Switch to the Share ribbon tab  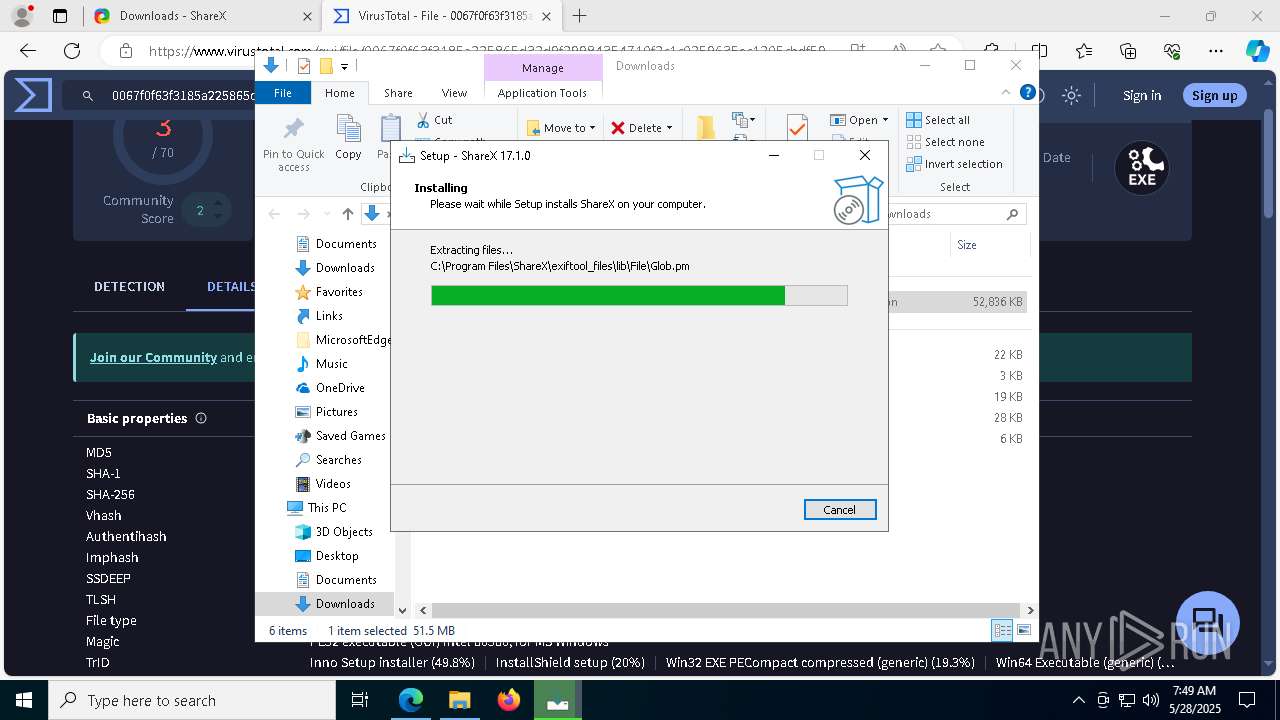point(398,93)
